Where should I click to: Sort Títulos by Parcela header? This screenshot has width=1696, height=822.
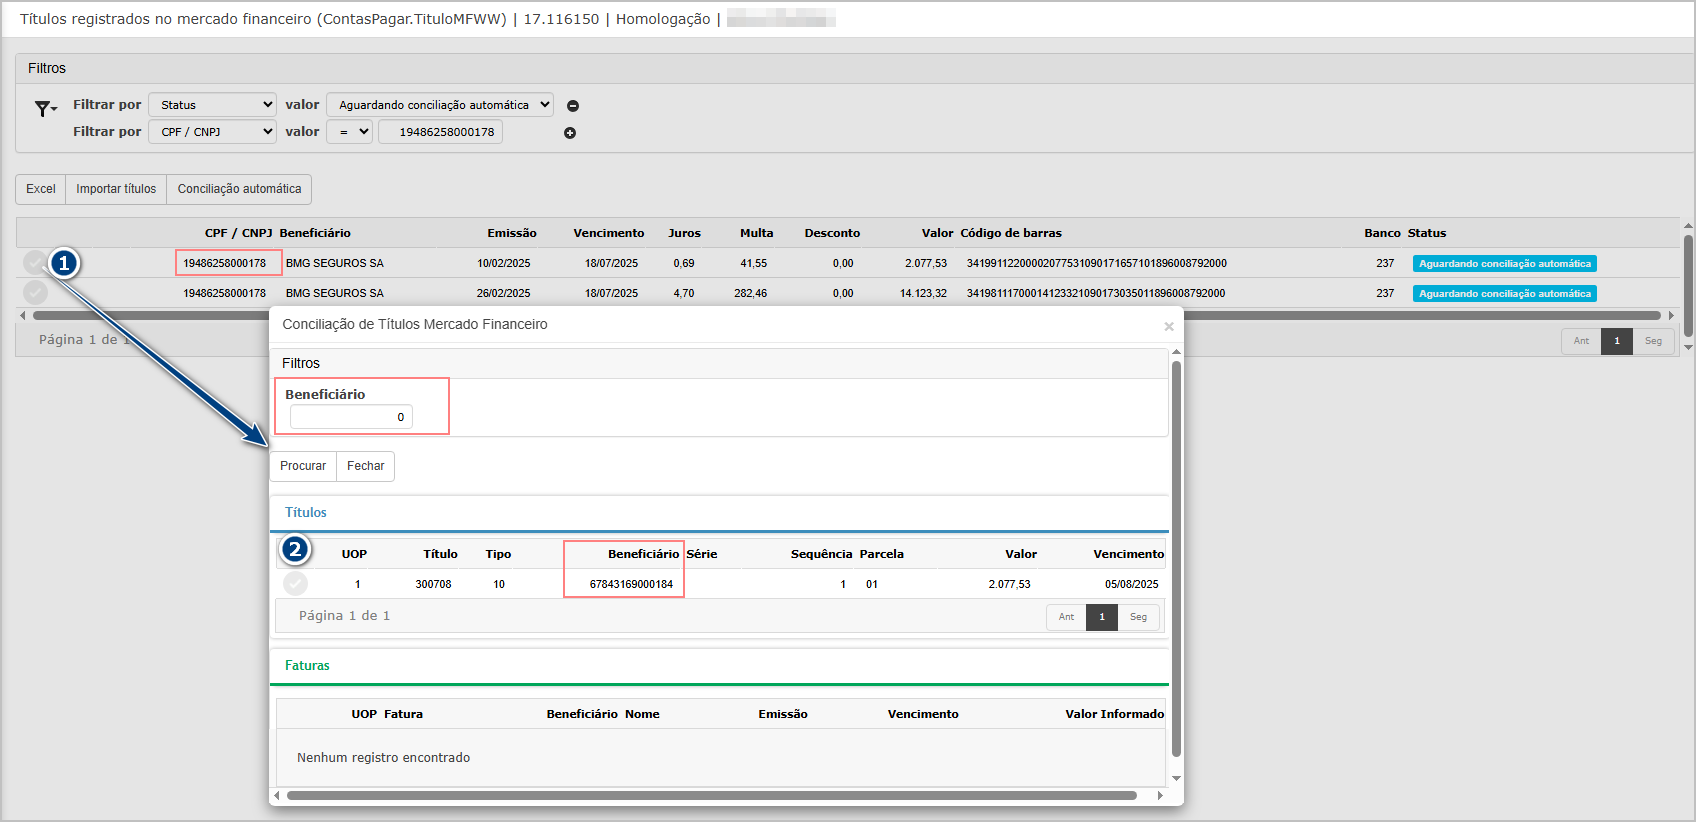click(881, 554)
